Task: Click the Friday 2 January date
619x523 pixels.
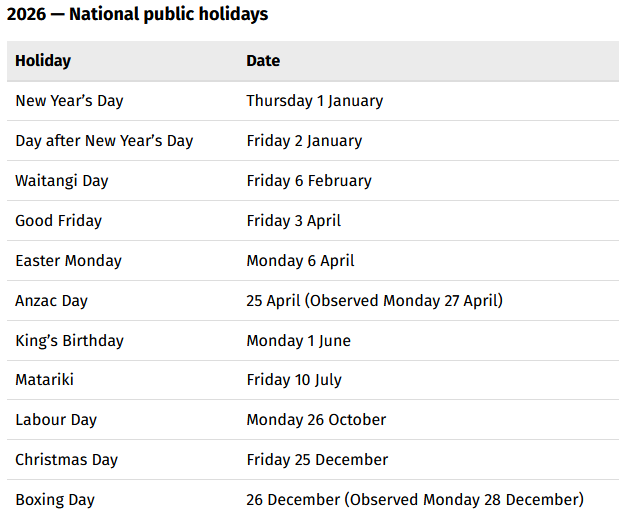Action: pyautogui.click(x=304, y=141)
